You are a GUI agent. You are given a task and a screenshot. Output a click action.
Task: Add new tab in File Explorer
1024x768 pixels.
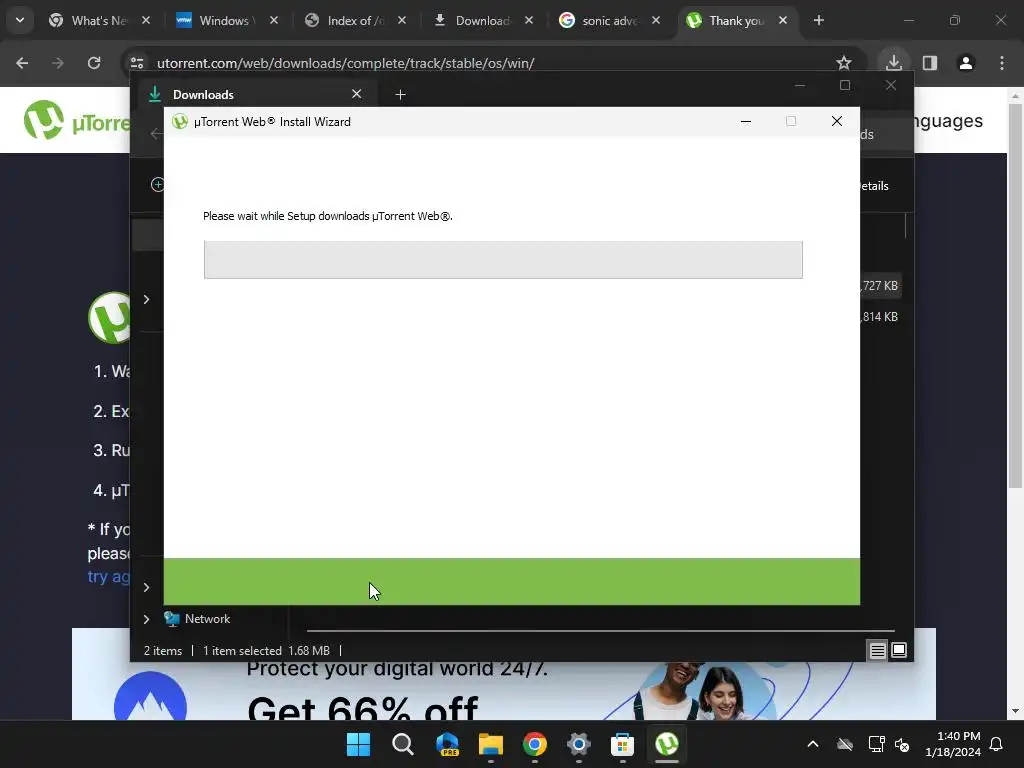click(x=400, y=95)
